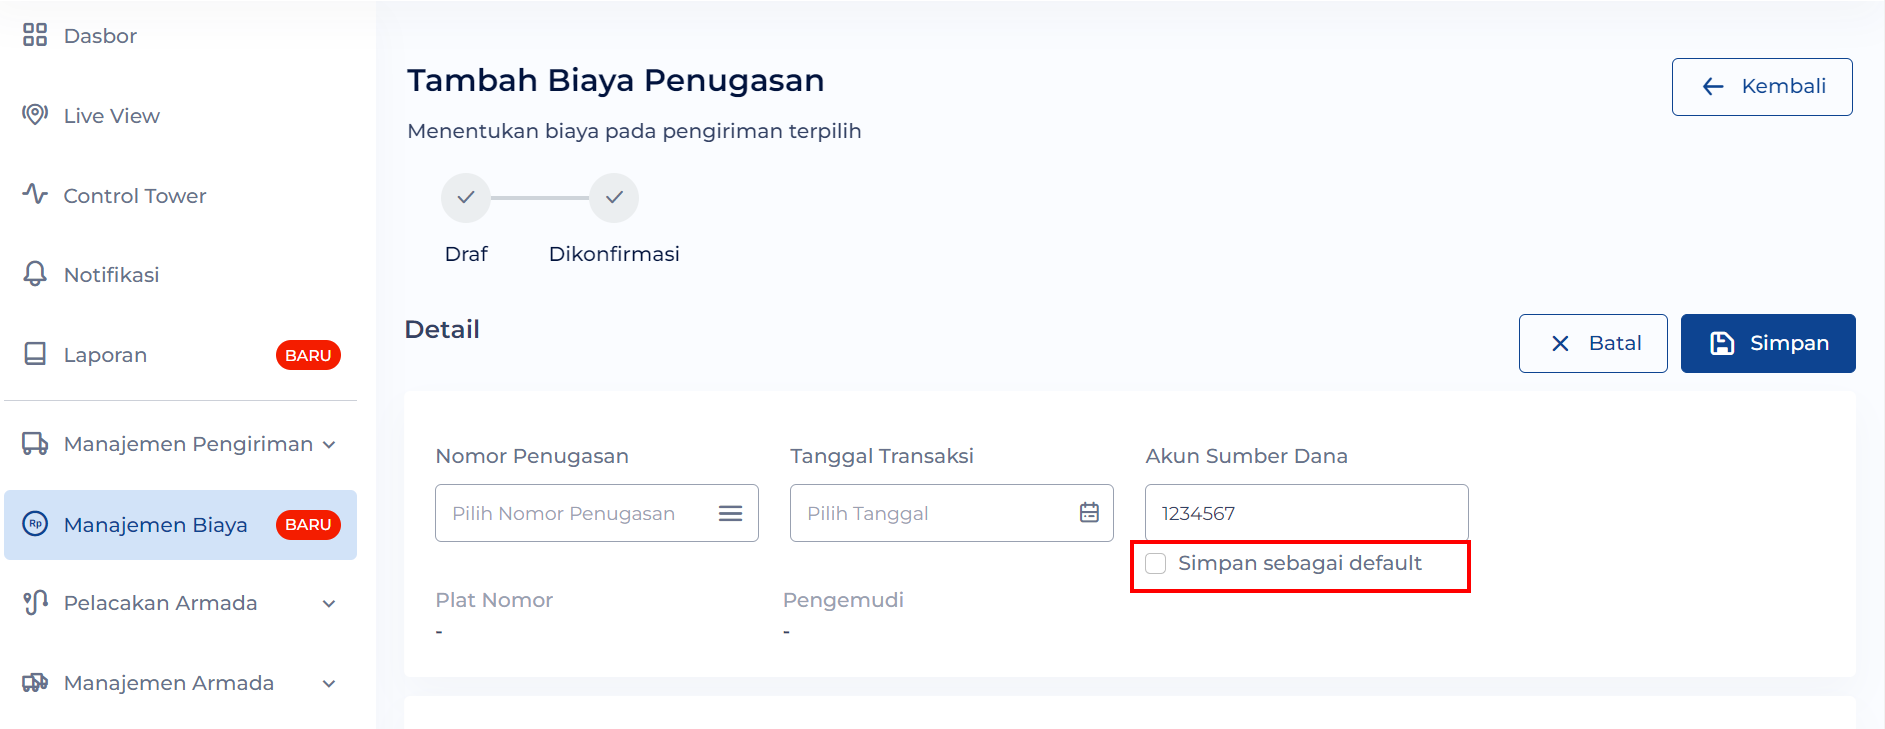Click the Kembali back button

point(1762,87)
